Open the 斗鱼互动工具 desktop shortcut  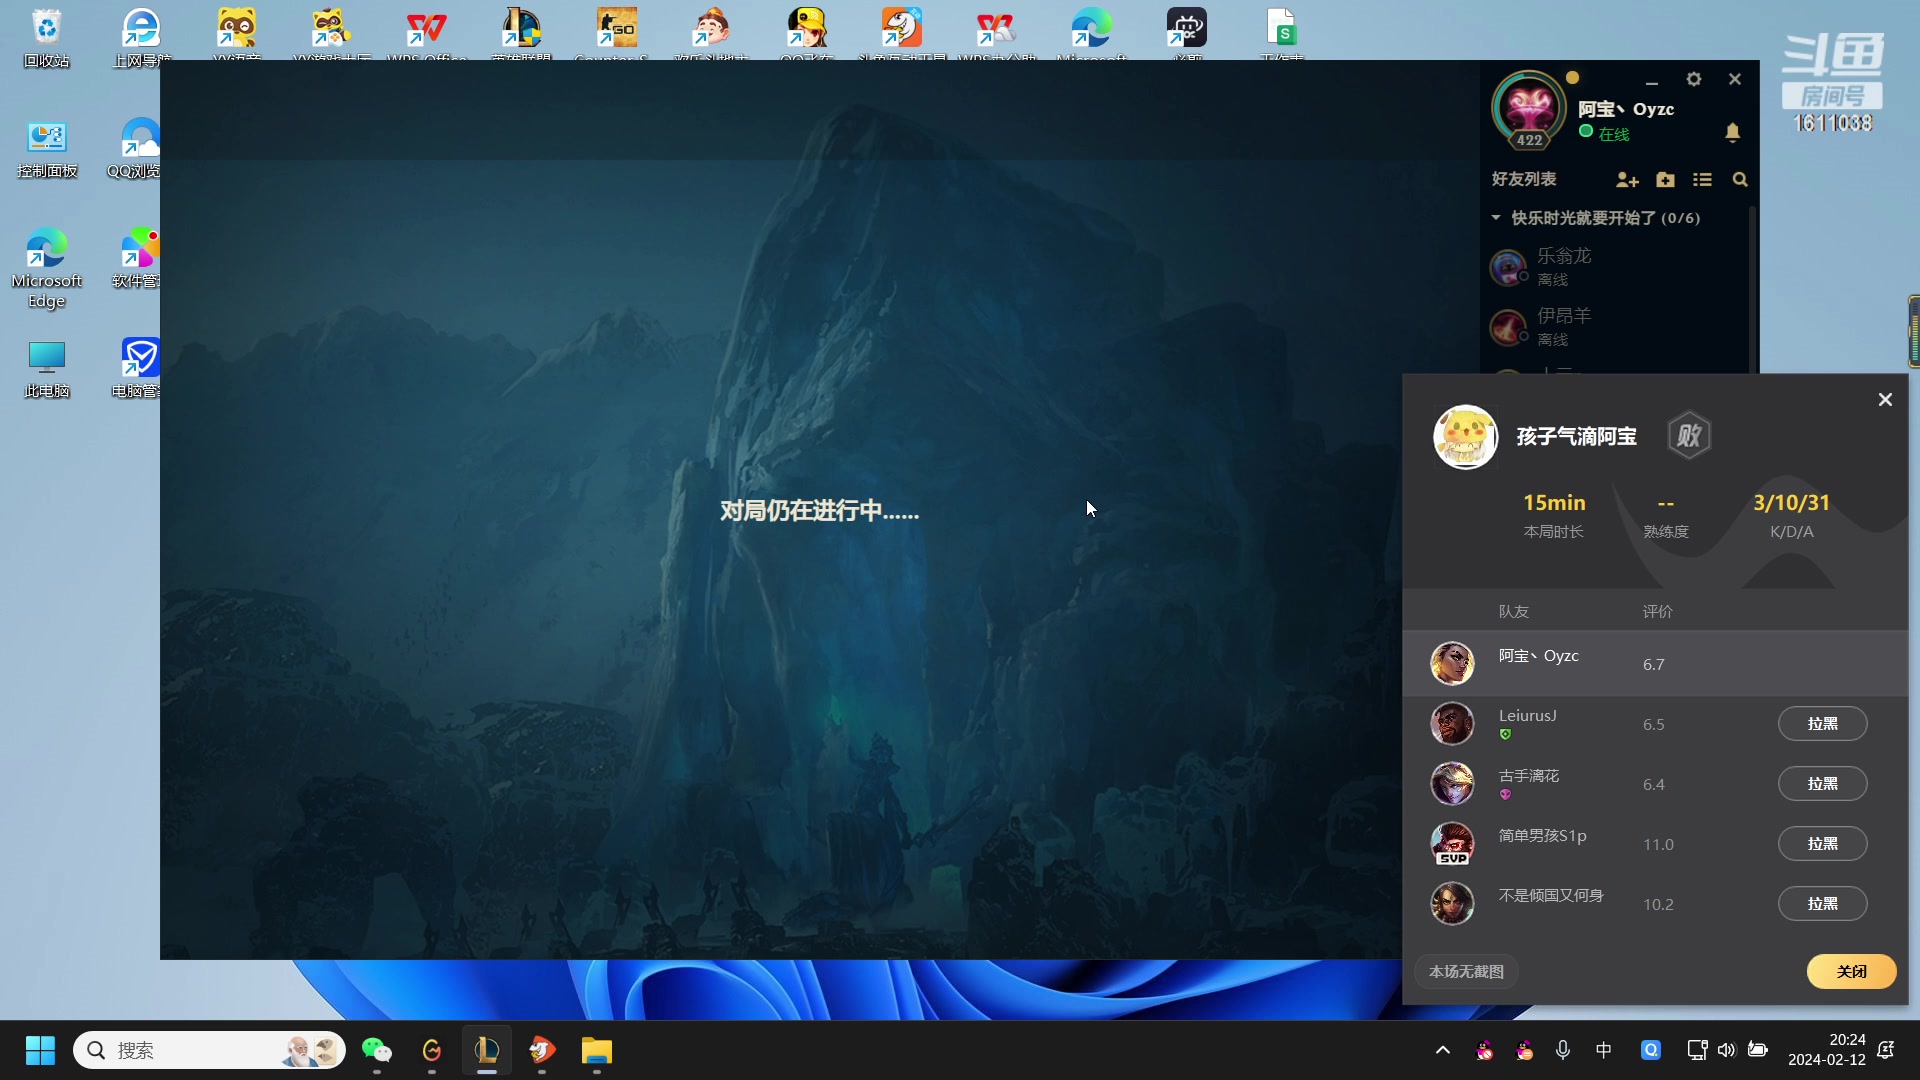901,34
